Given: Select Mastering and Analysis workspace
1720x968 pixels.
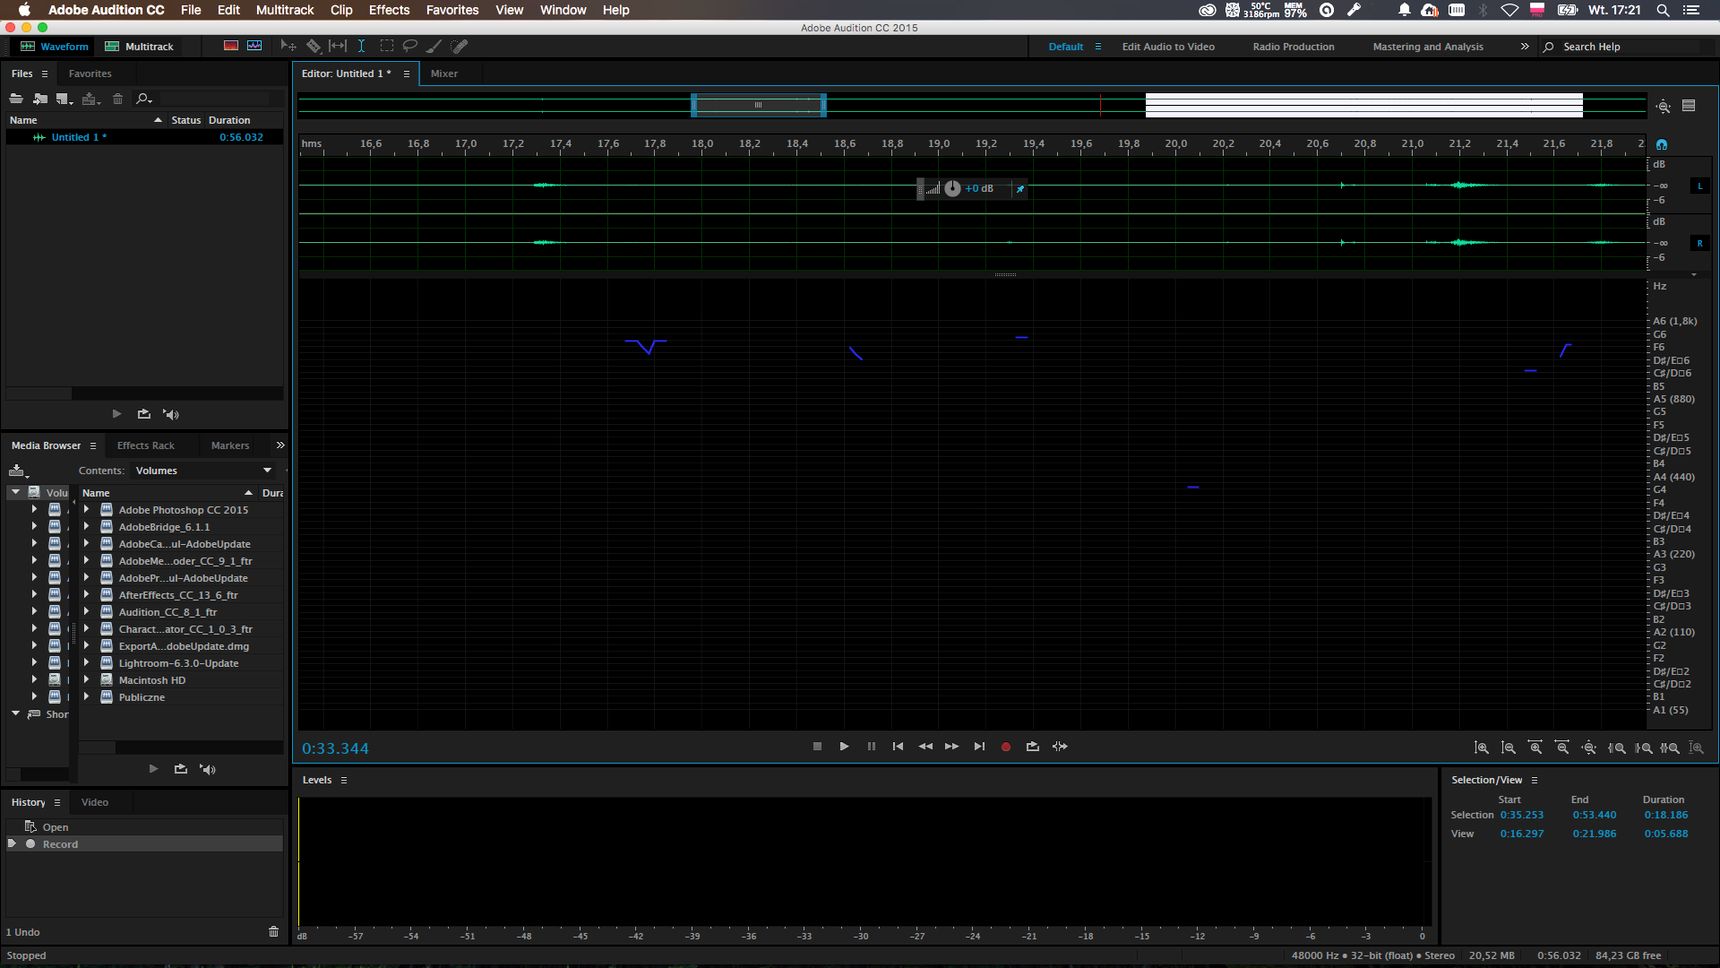Looking at the screenshot, I should (1428, 46).
